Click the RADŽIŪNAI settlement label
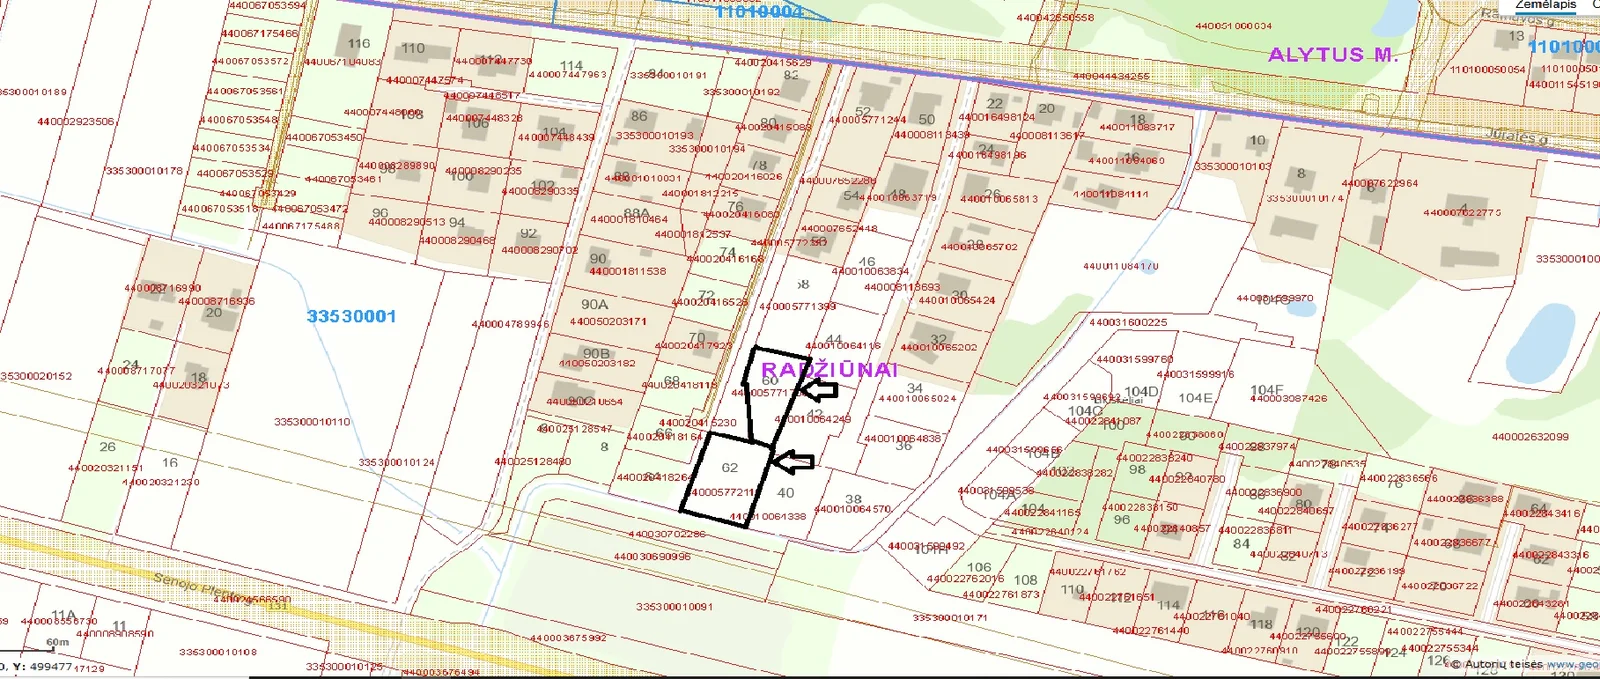1600x679 pixels. pos(830,370)
